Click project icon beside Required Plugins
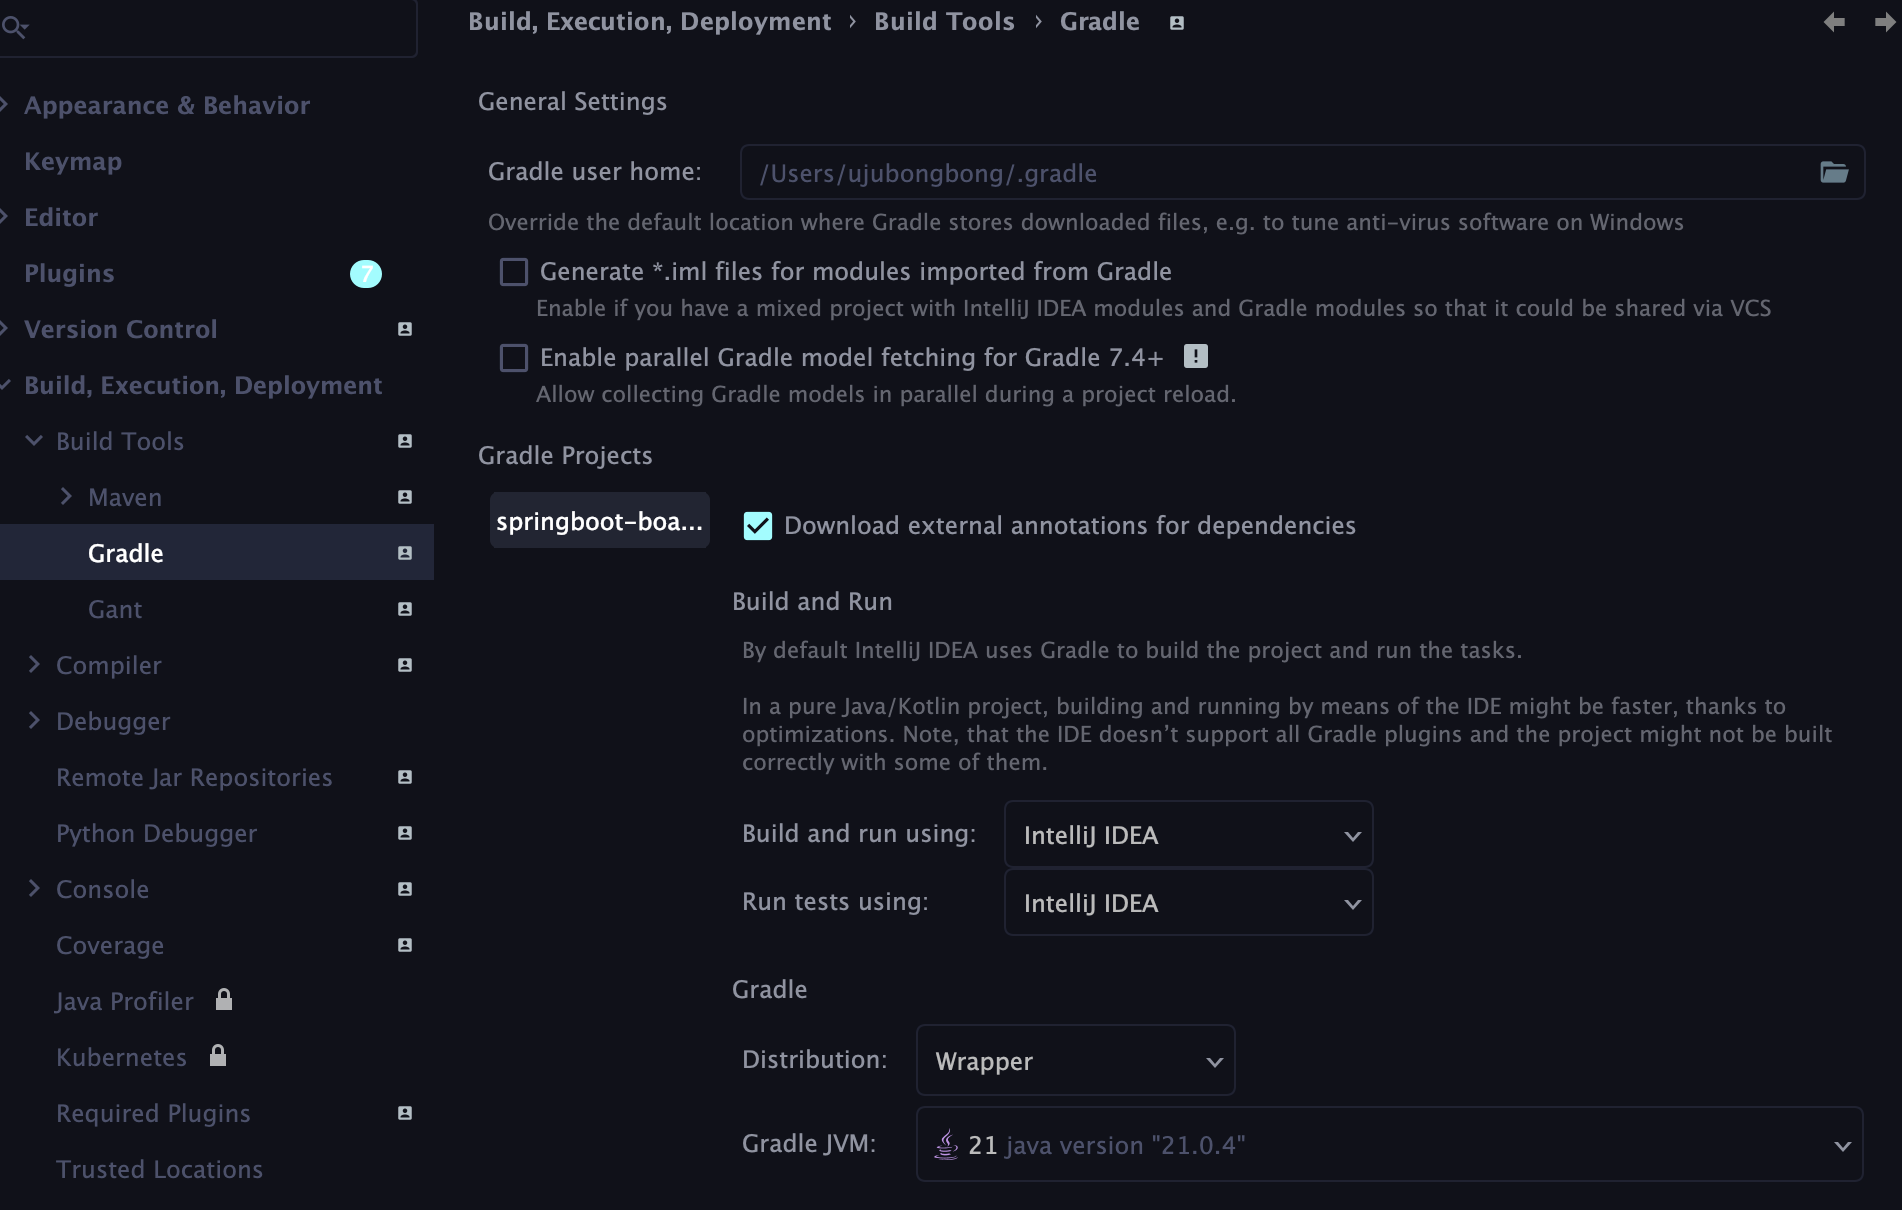 [x=405, y=1113]
